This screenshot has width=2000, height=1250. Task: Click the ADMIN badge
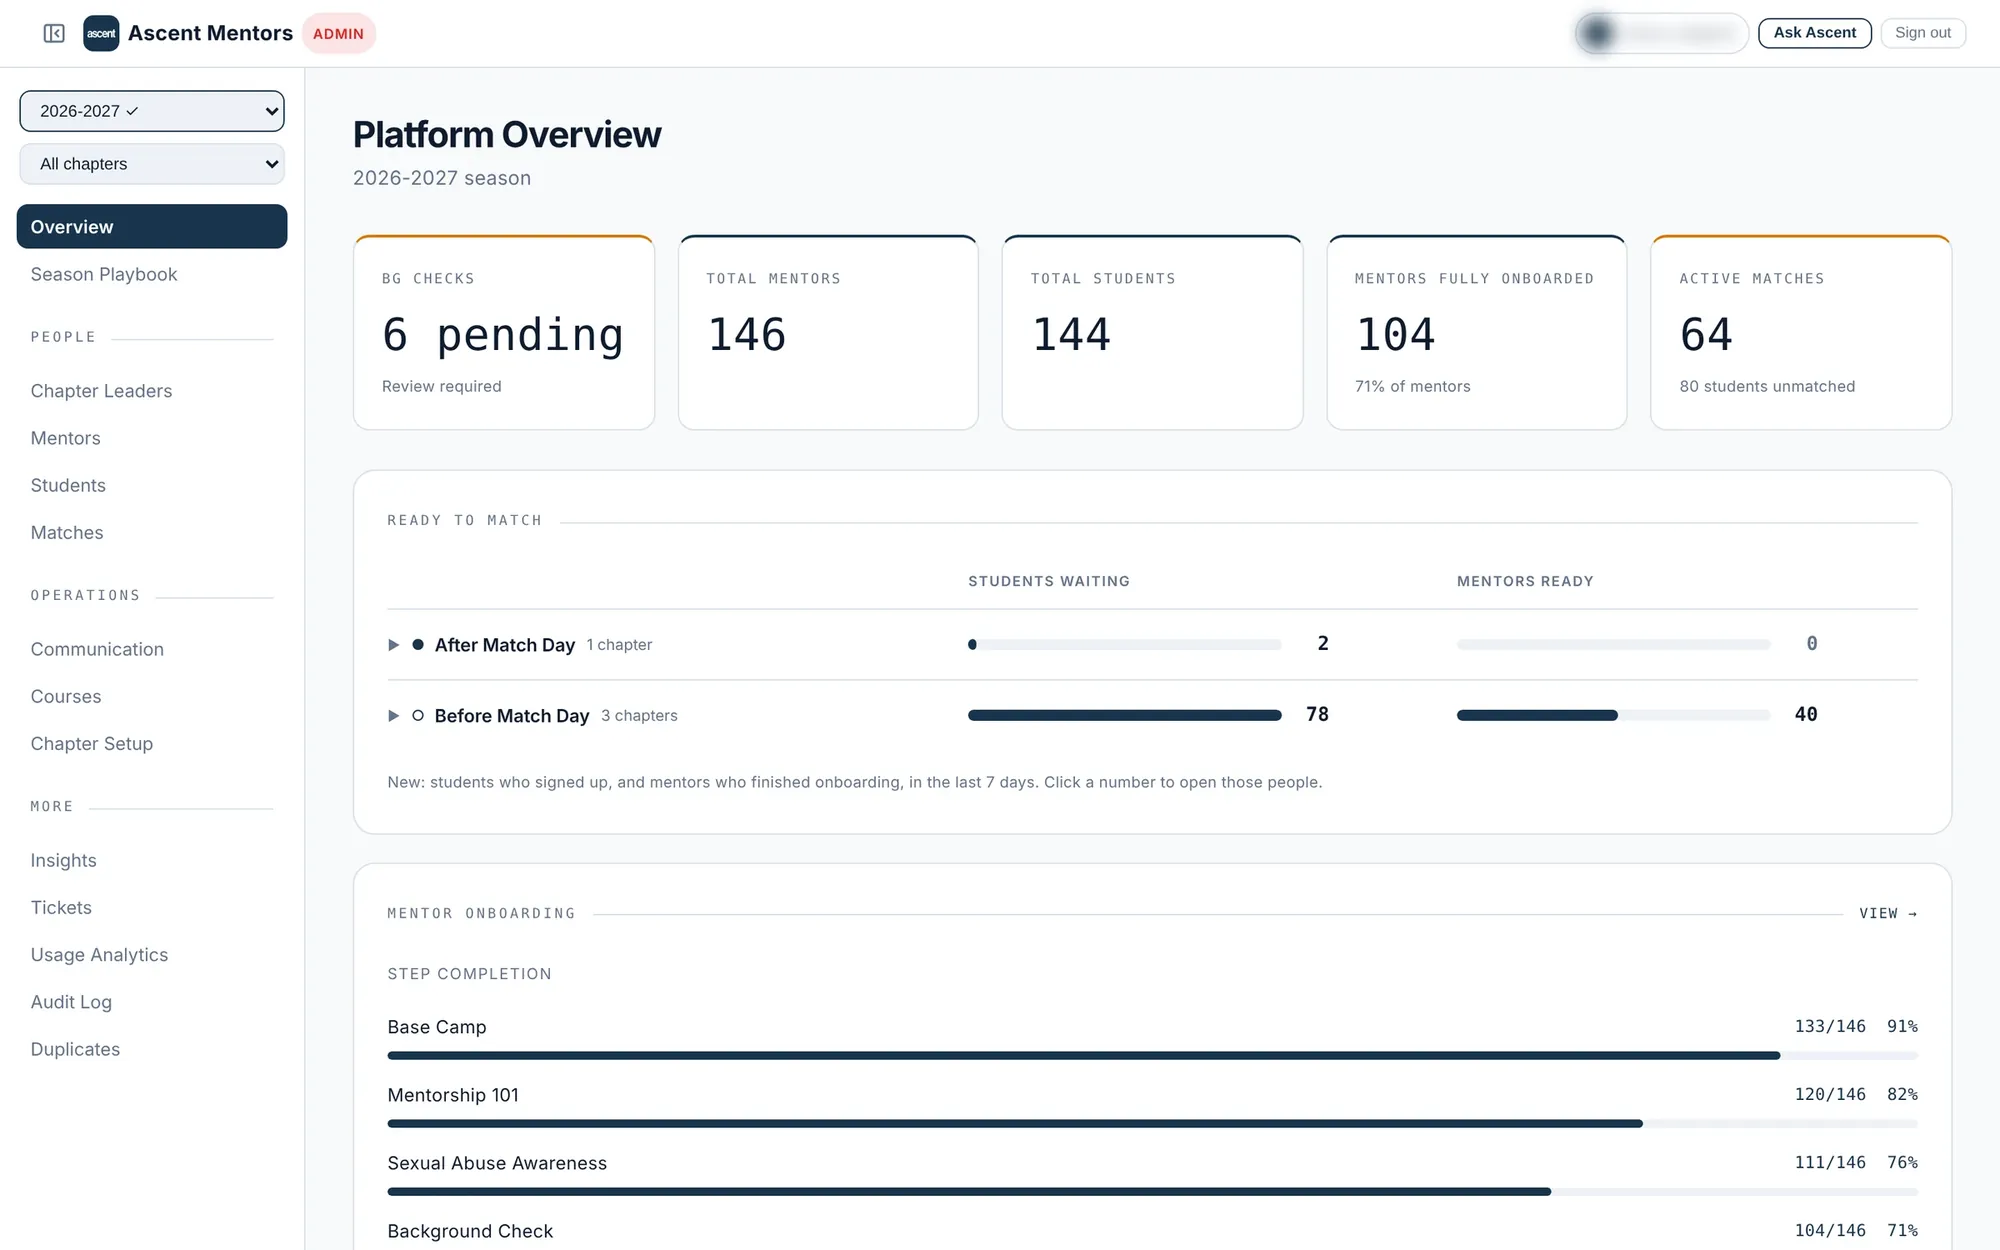(338, 34)
